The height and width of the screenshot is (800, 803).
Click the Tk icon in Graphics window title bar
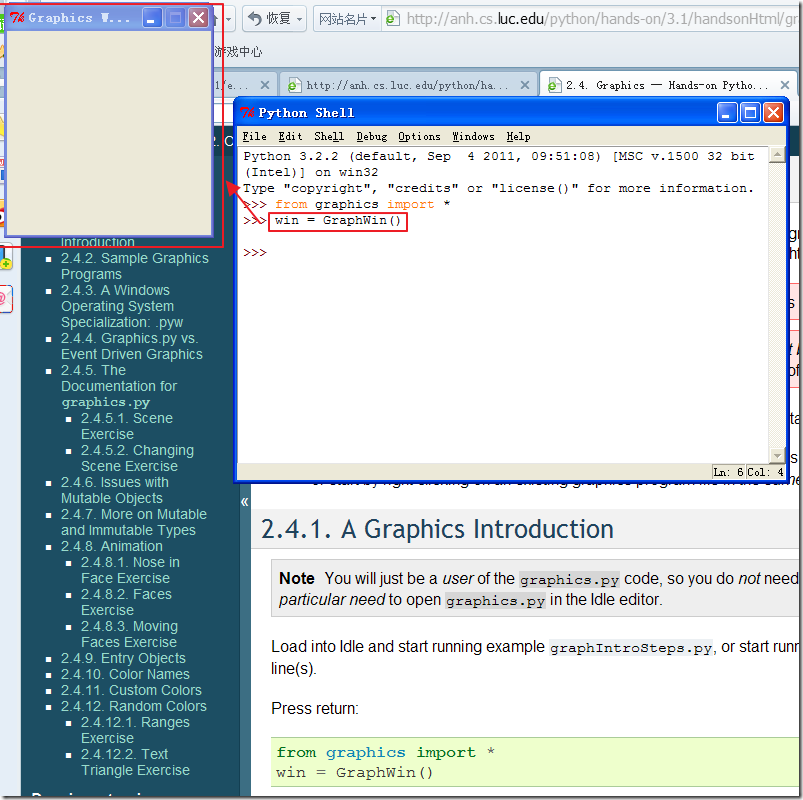pos(16,18)
